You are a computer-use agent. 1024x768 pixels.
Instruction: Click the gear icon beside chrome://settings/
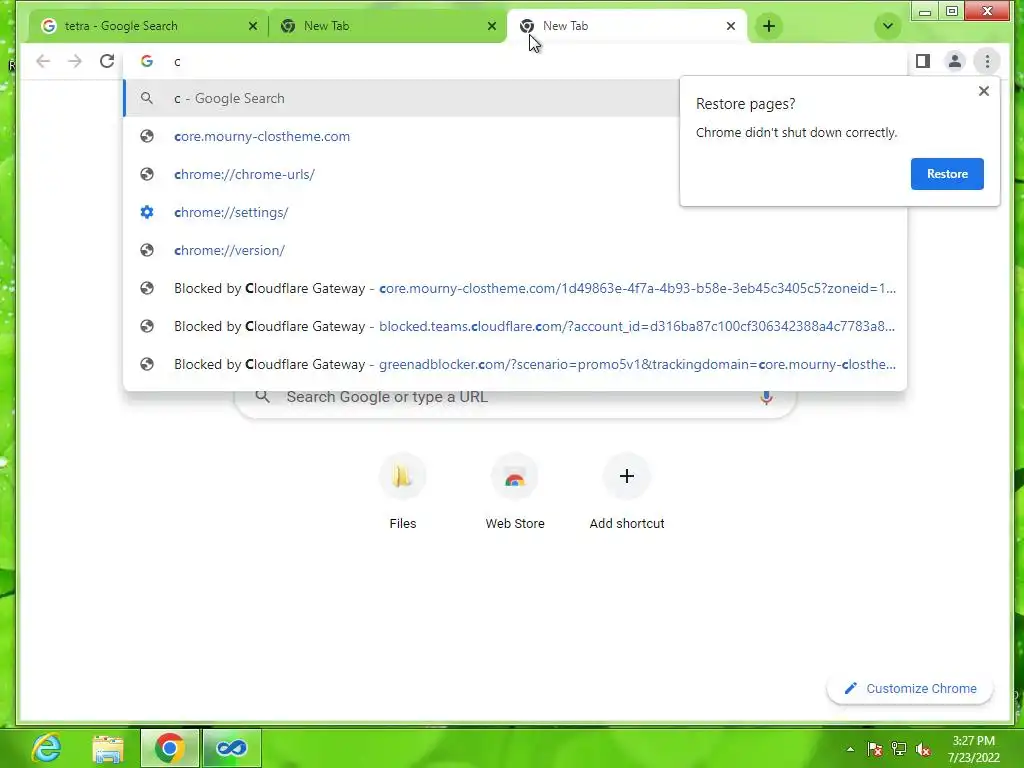(x=147, y=212)
